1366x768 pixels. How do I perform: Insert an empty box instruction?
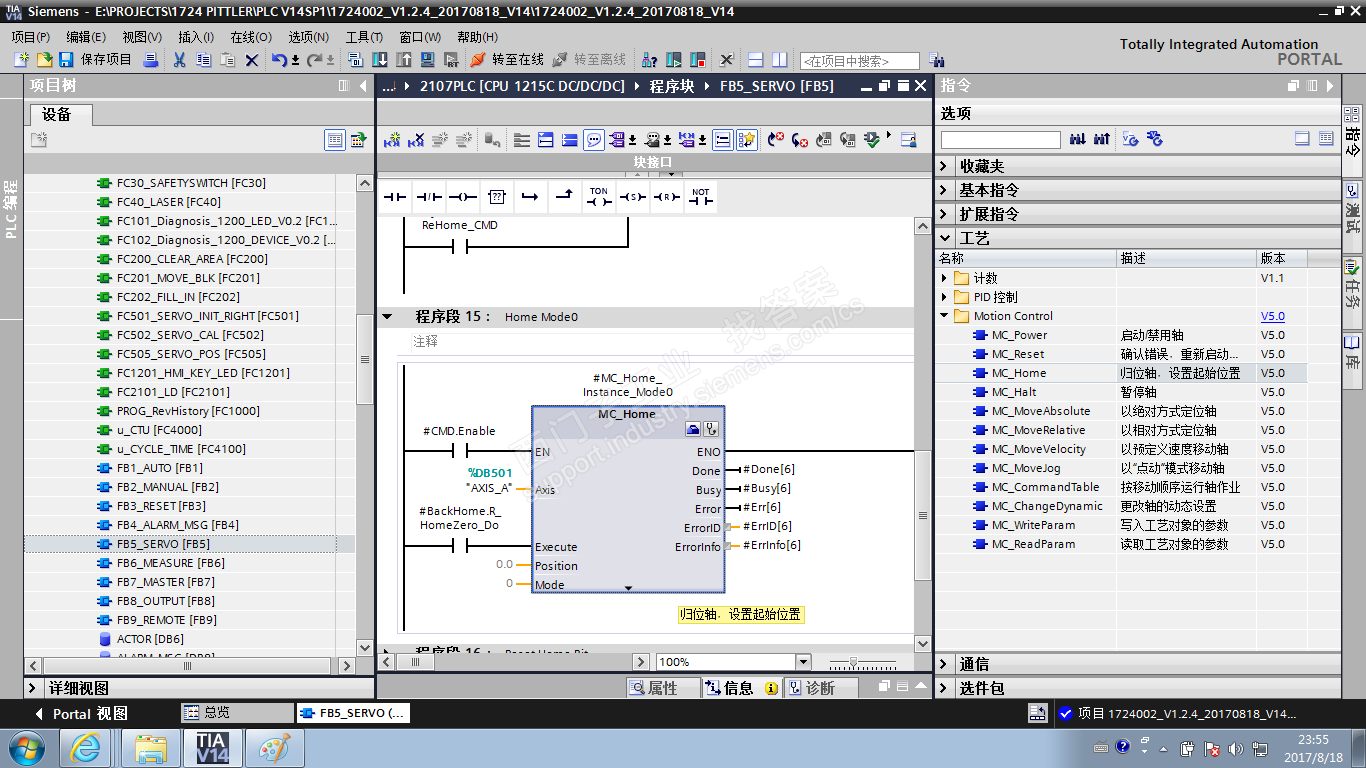tap(496, 197)
